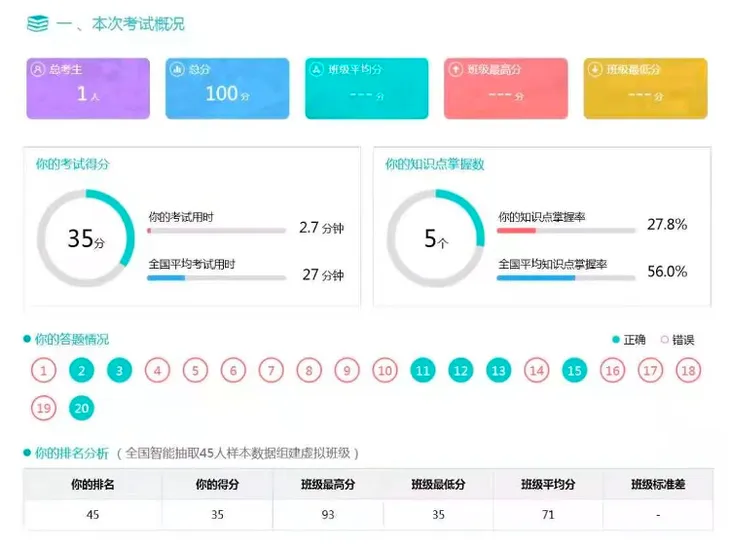Select question 3 circle
Image resolution: width=730 pixels, height=547 pixels.
click(120, 371)
